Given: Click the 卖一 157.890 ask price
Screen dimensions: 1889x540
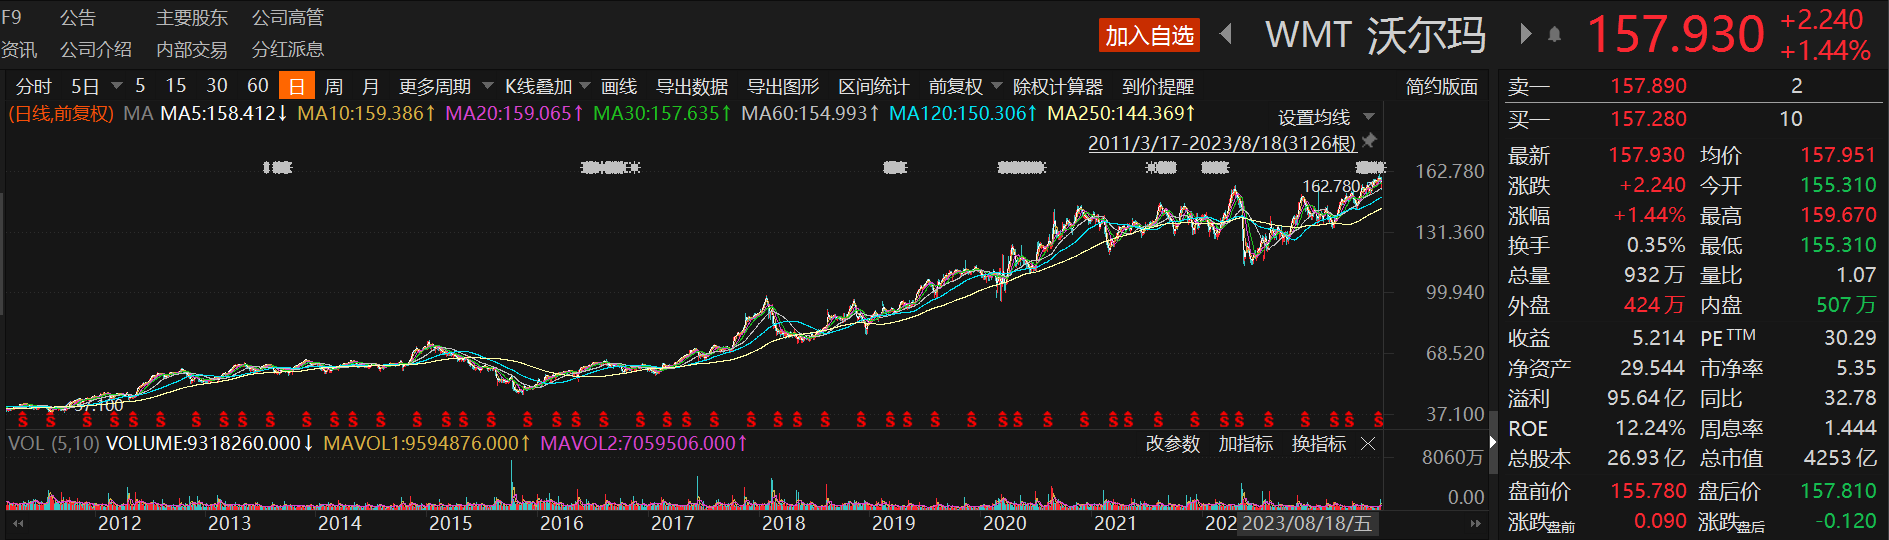Looking at the screenshot, I should click(x=1648, y=86).
